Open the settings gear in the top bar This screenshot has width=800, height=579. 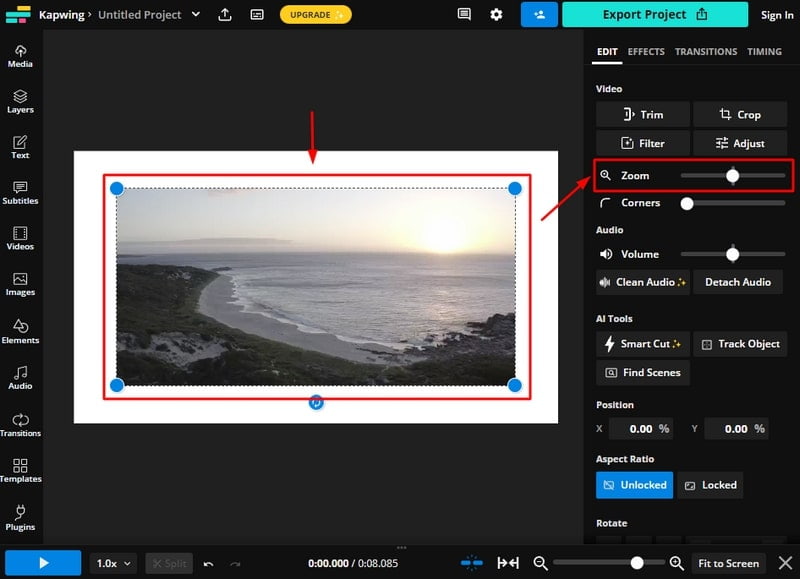tap(497, 15)
